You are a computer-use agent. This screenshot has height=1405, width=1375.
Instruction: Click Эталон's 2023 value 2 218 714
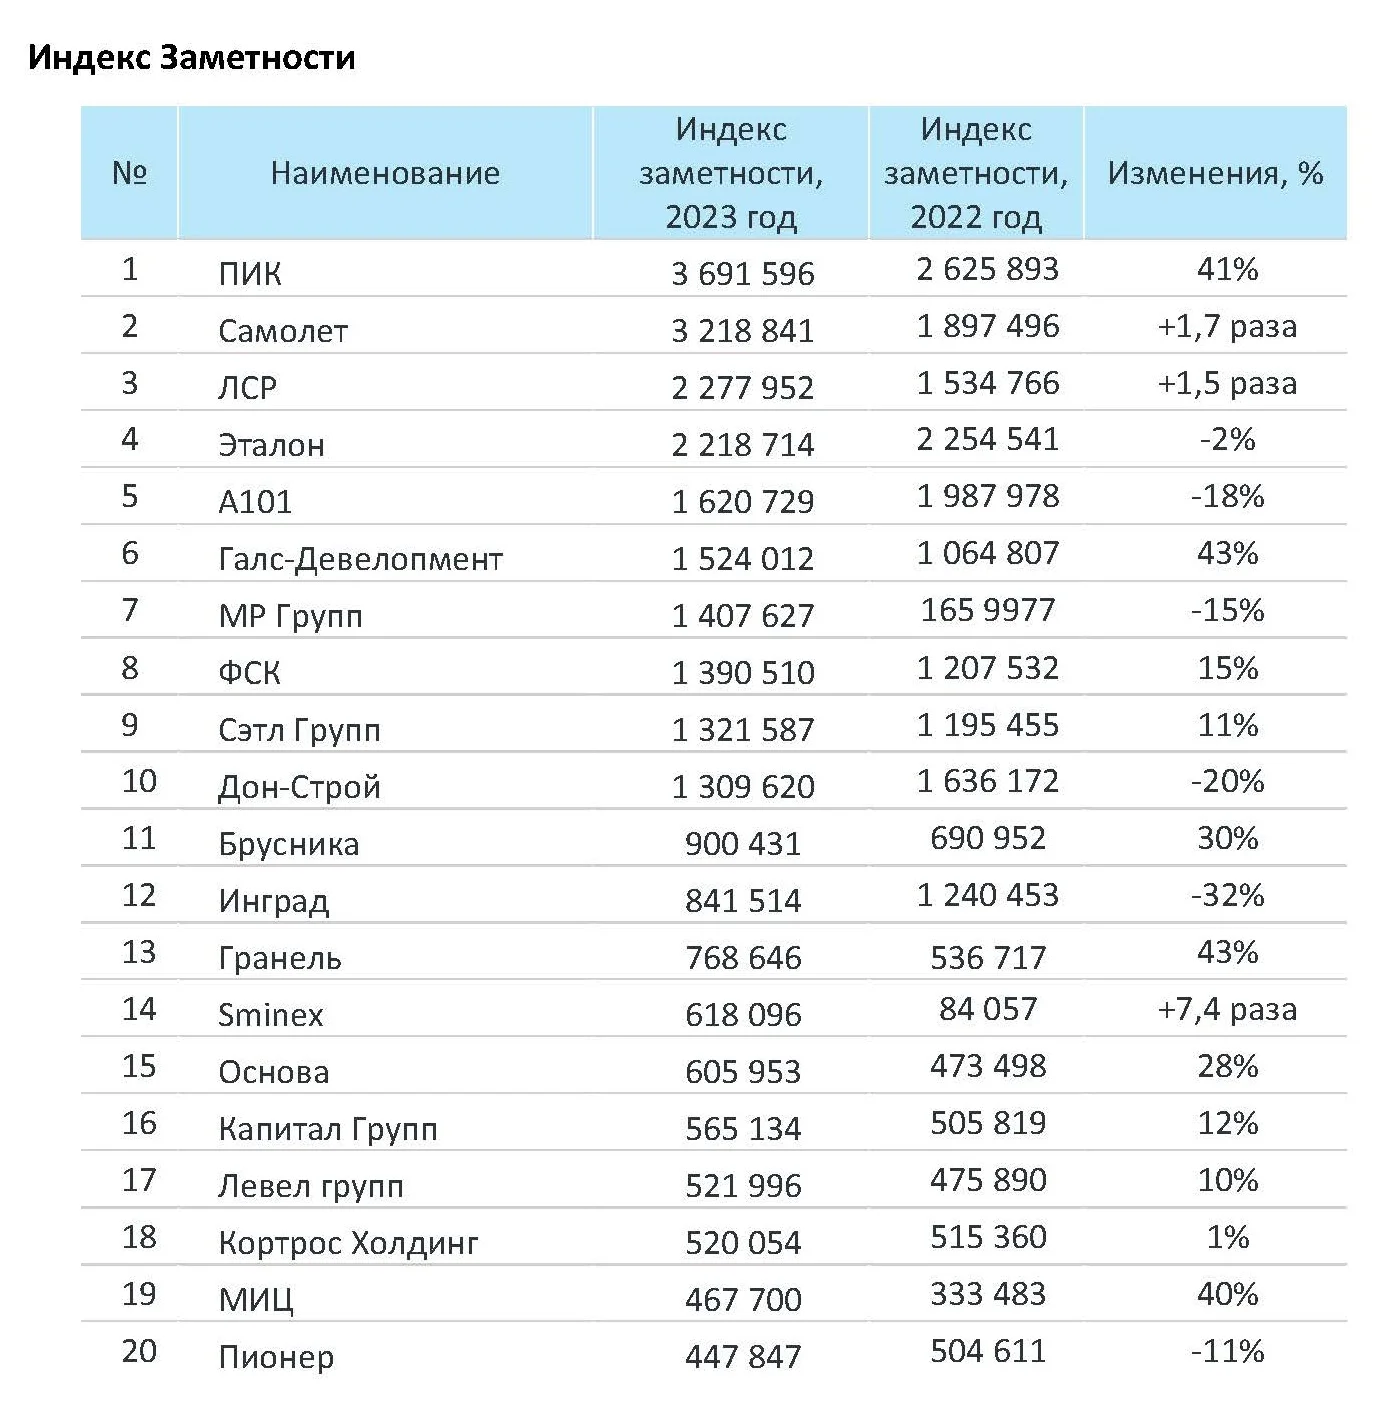(x=743, y=444)
